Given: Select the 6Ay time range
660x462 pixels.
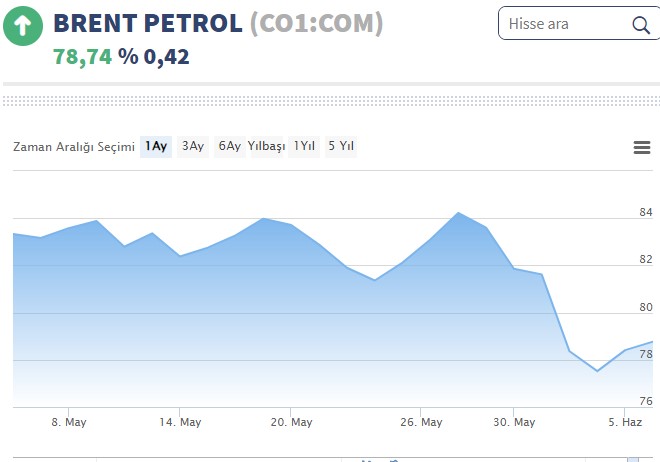Looking at the screenshot, I should [x=229, y=147].
